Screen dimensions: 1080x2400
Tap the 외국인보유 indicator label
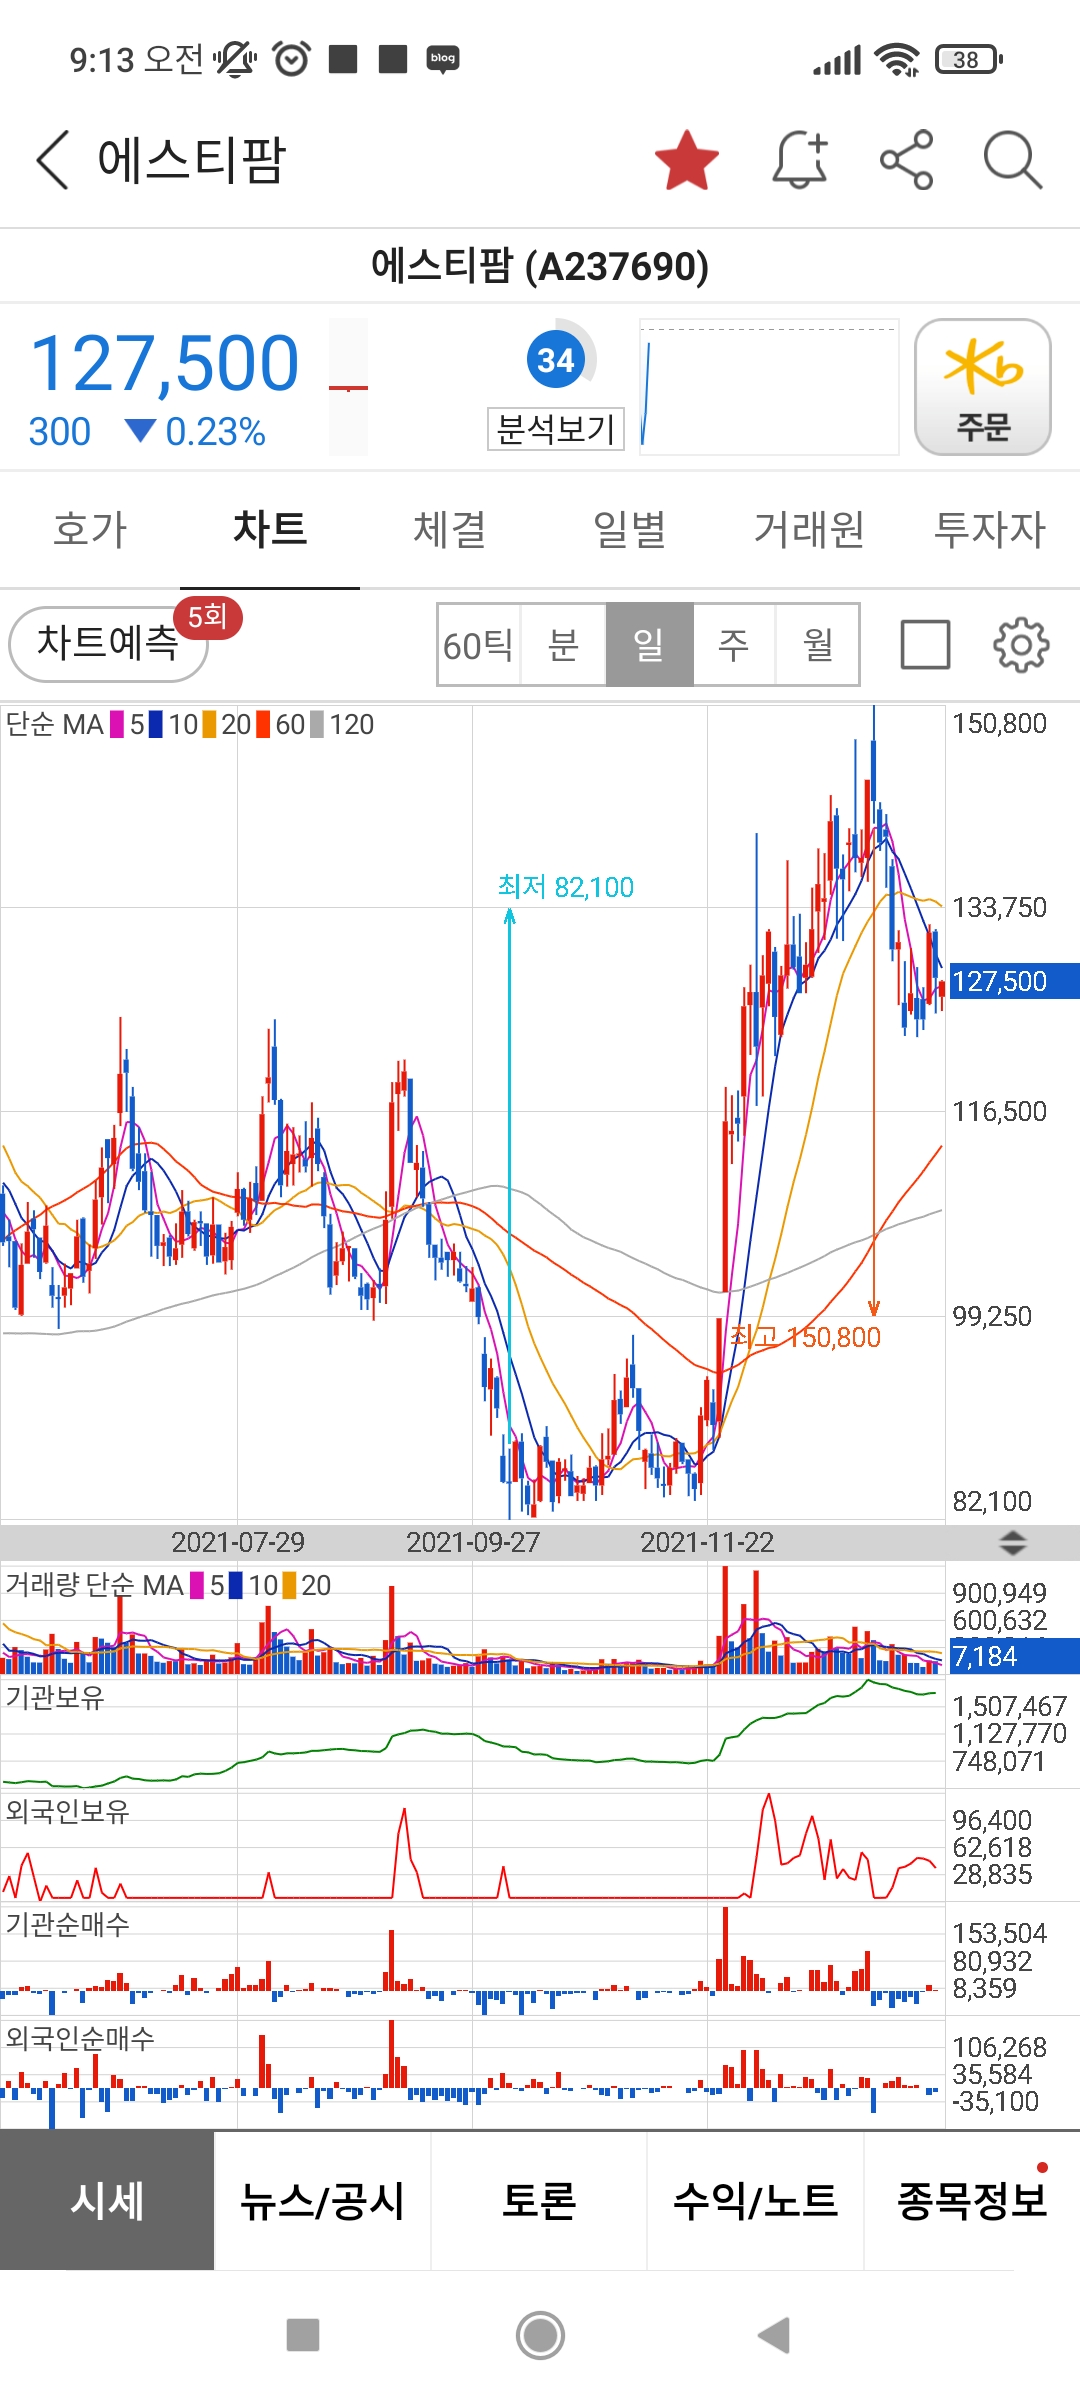pos(67,1811)
